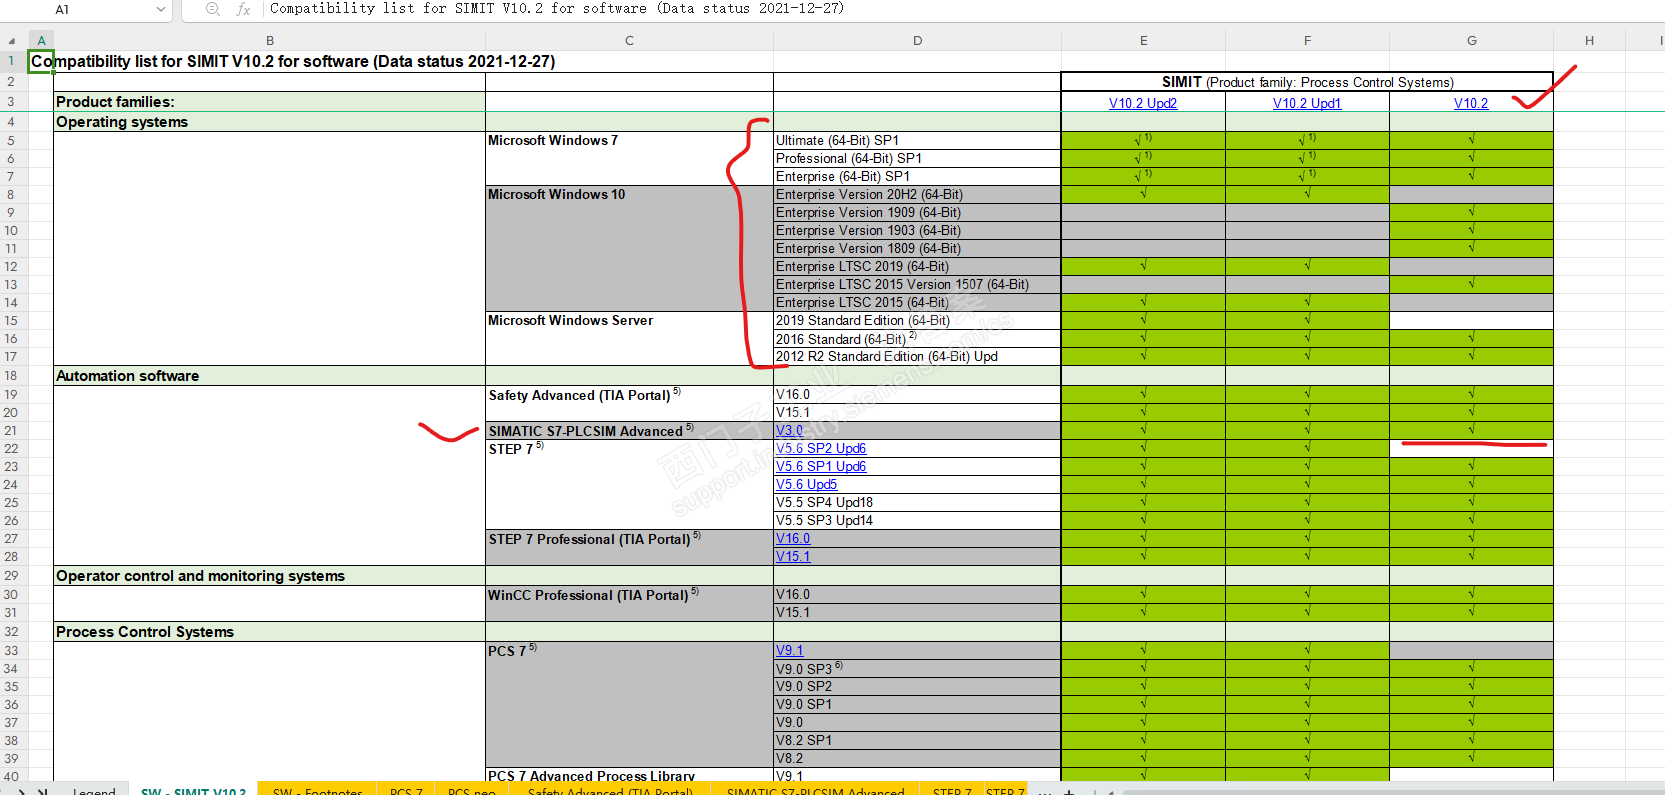
Task: Switch to the SW - Footnotes sheet tab
Action: pyautogui.click(x=317, y=790)
